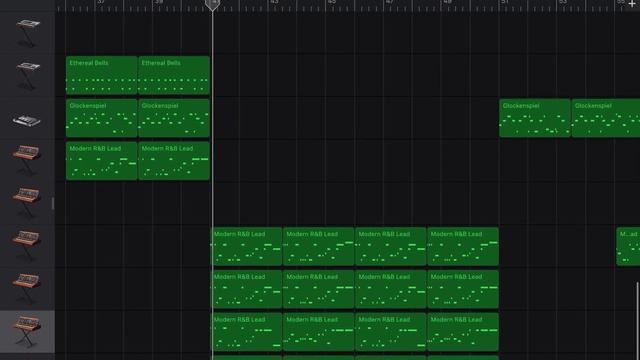Select the Ethereal Bells region at bar 37
This screenshot has width=640, height=360.
coord(102,76)
